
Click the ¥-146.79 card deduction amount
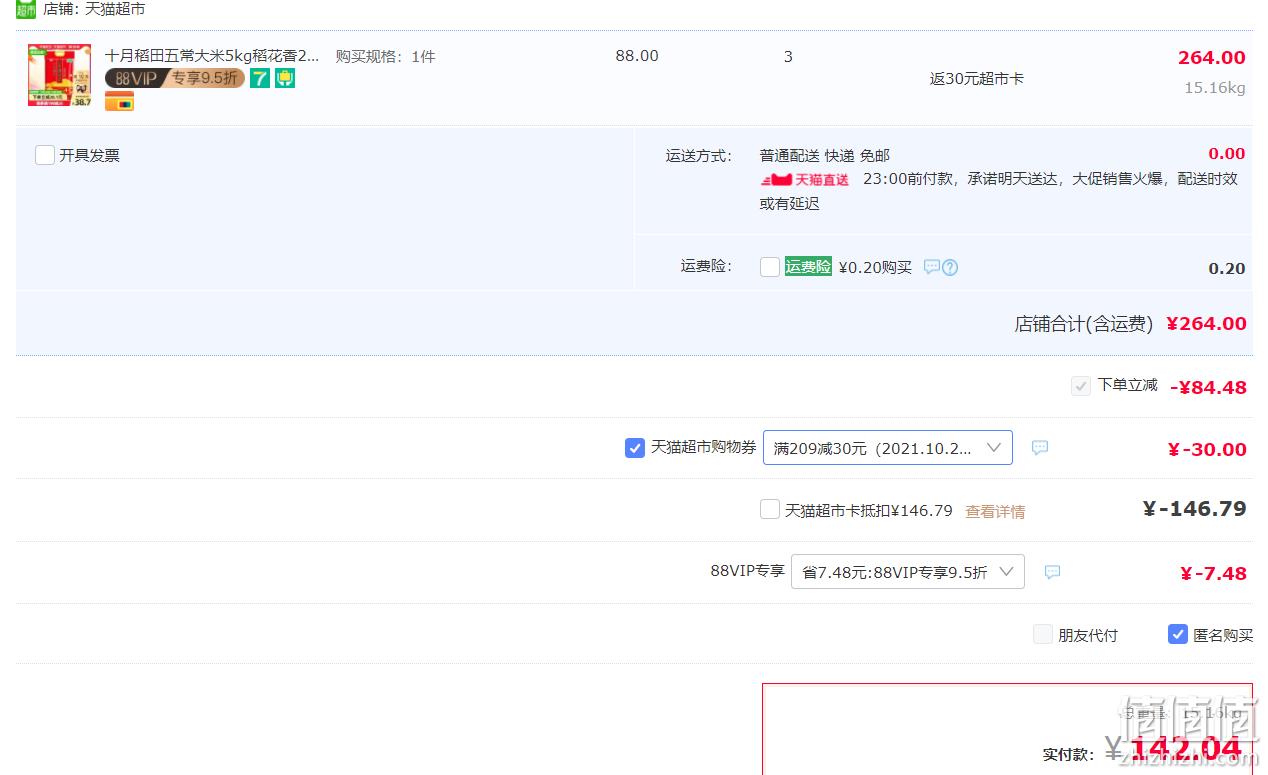coord(1195,509)
